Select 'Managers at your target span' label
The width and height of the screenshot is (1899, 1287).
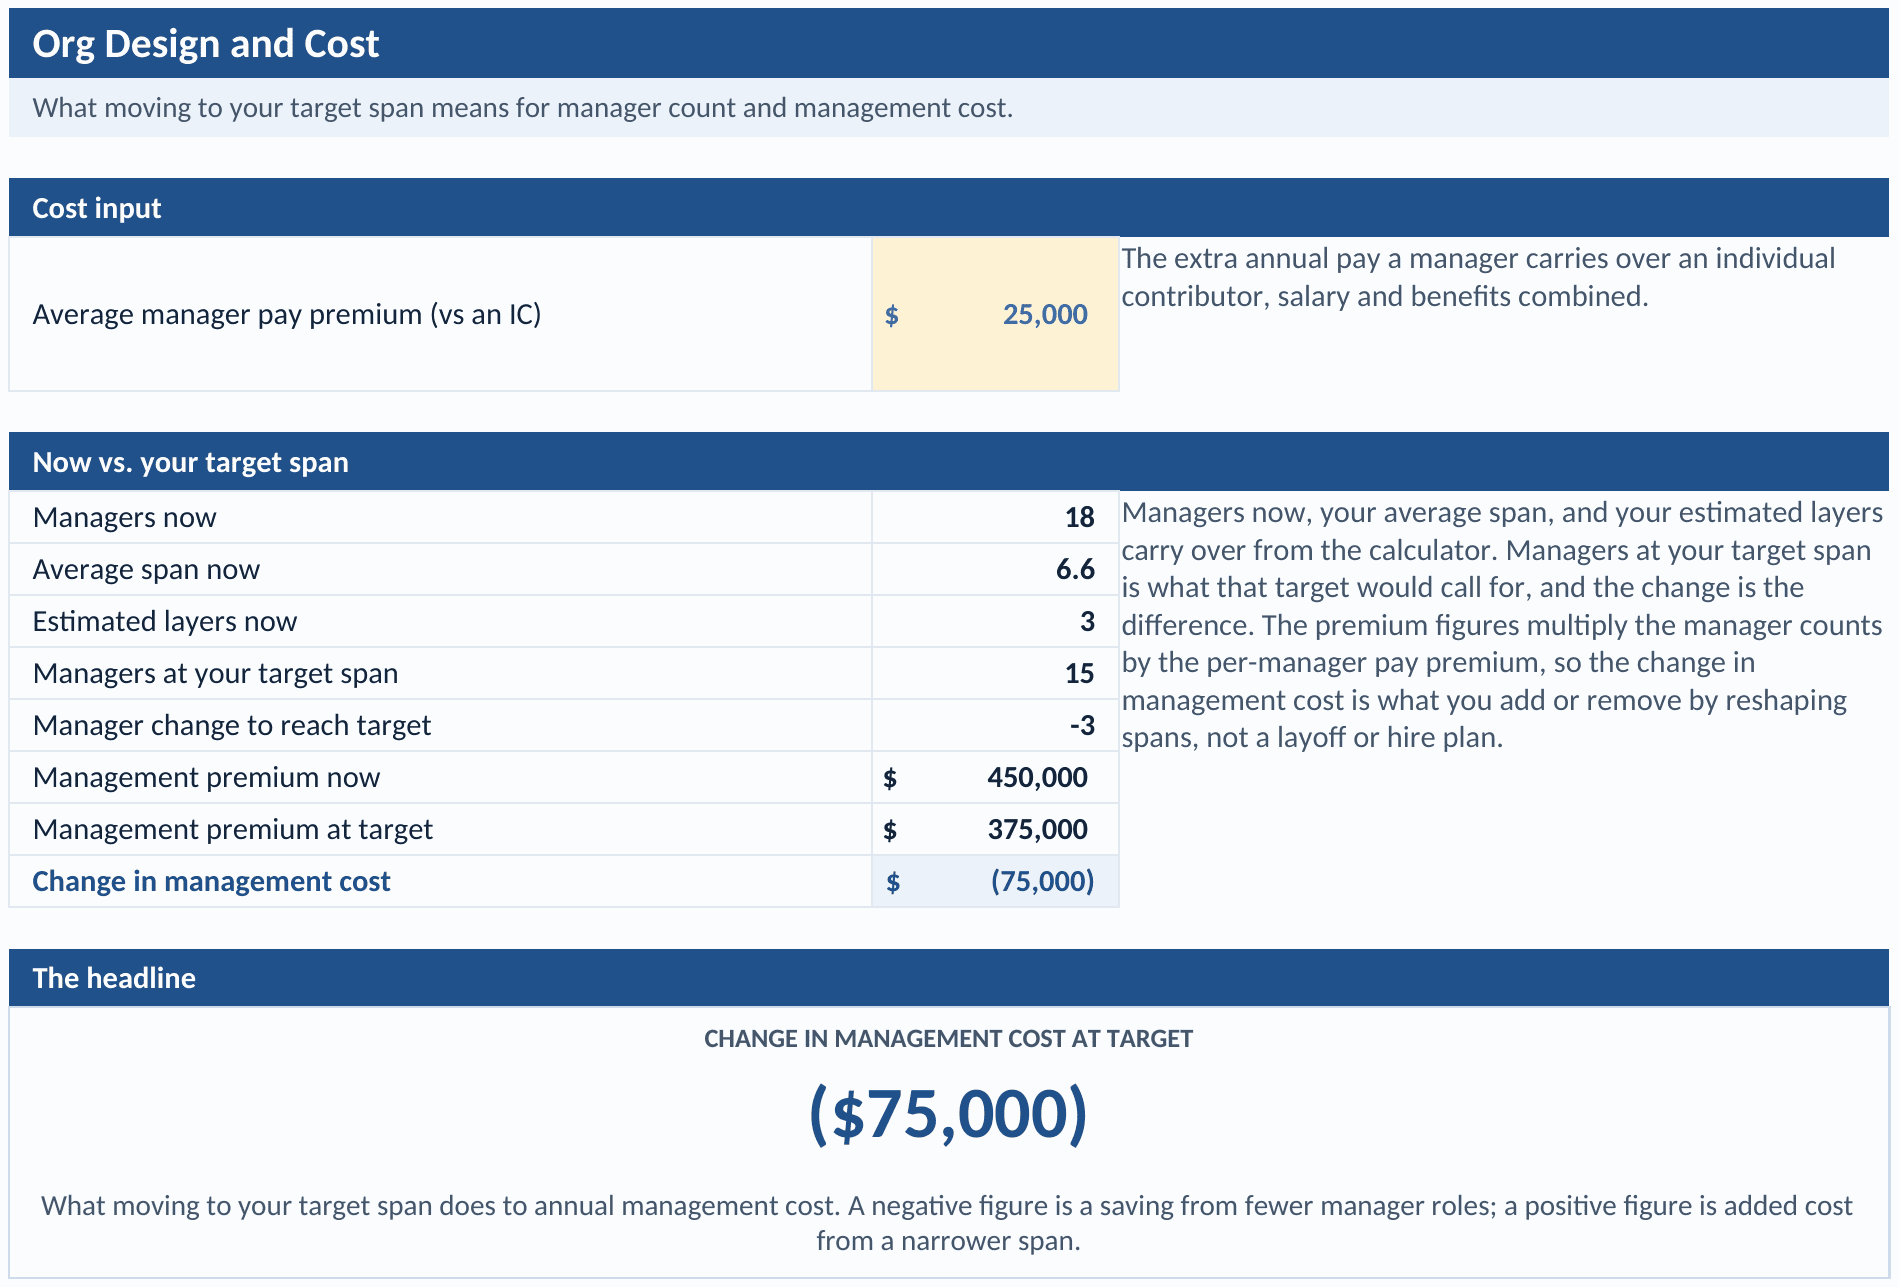[215, 673]
